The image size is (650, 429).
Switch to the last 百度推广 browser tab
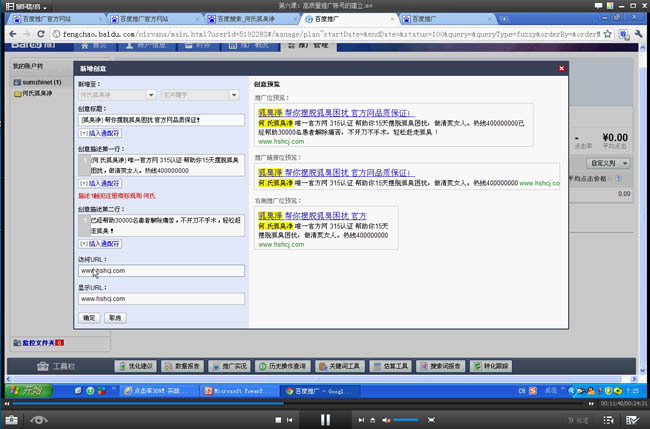tap(448, 19)
